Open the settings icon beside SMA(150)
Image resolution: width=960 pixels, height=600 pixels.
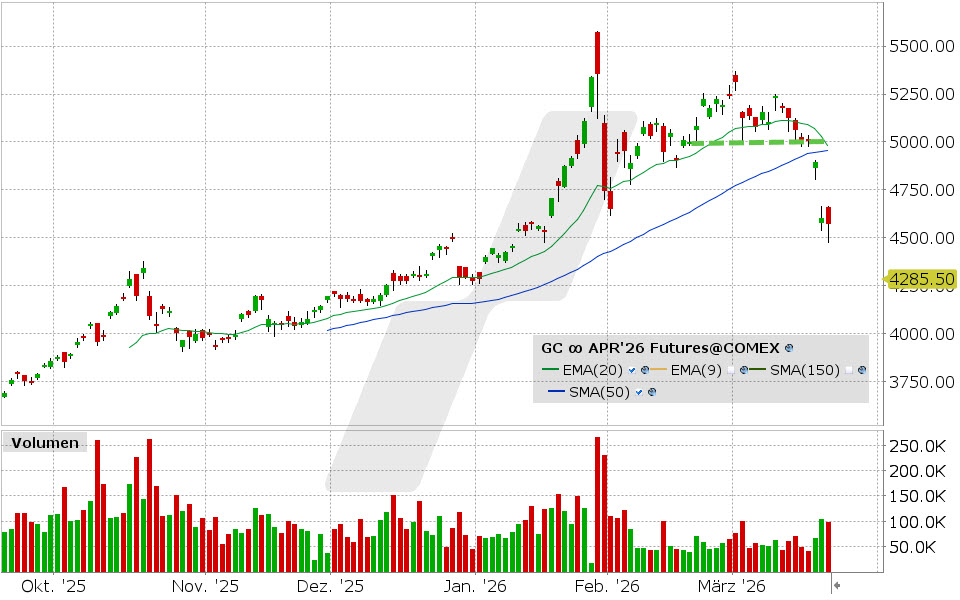[862, 370]
